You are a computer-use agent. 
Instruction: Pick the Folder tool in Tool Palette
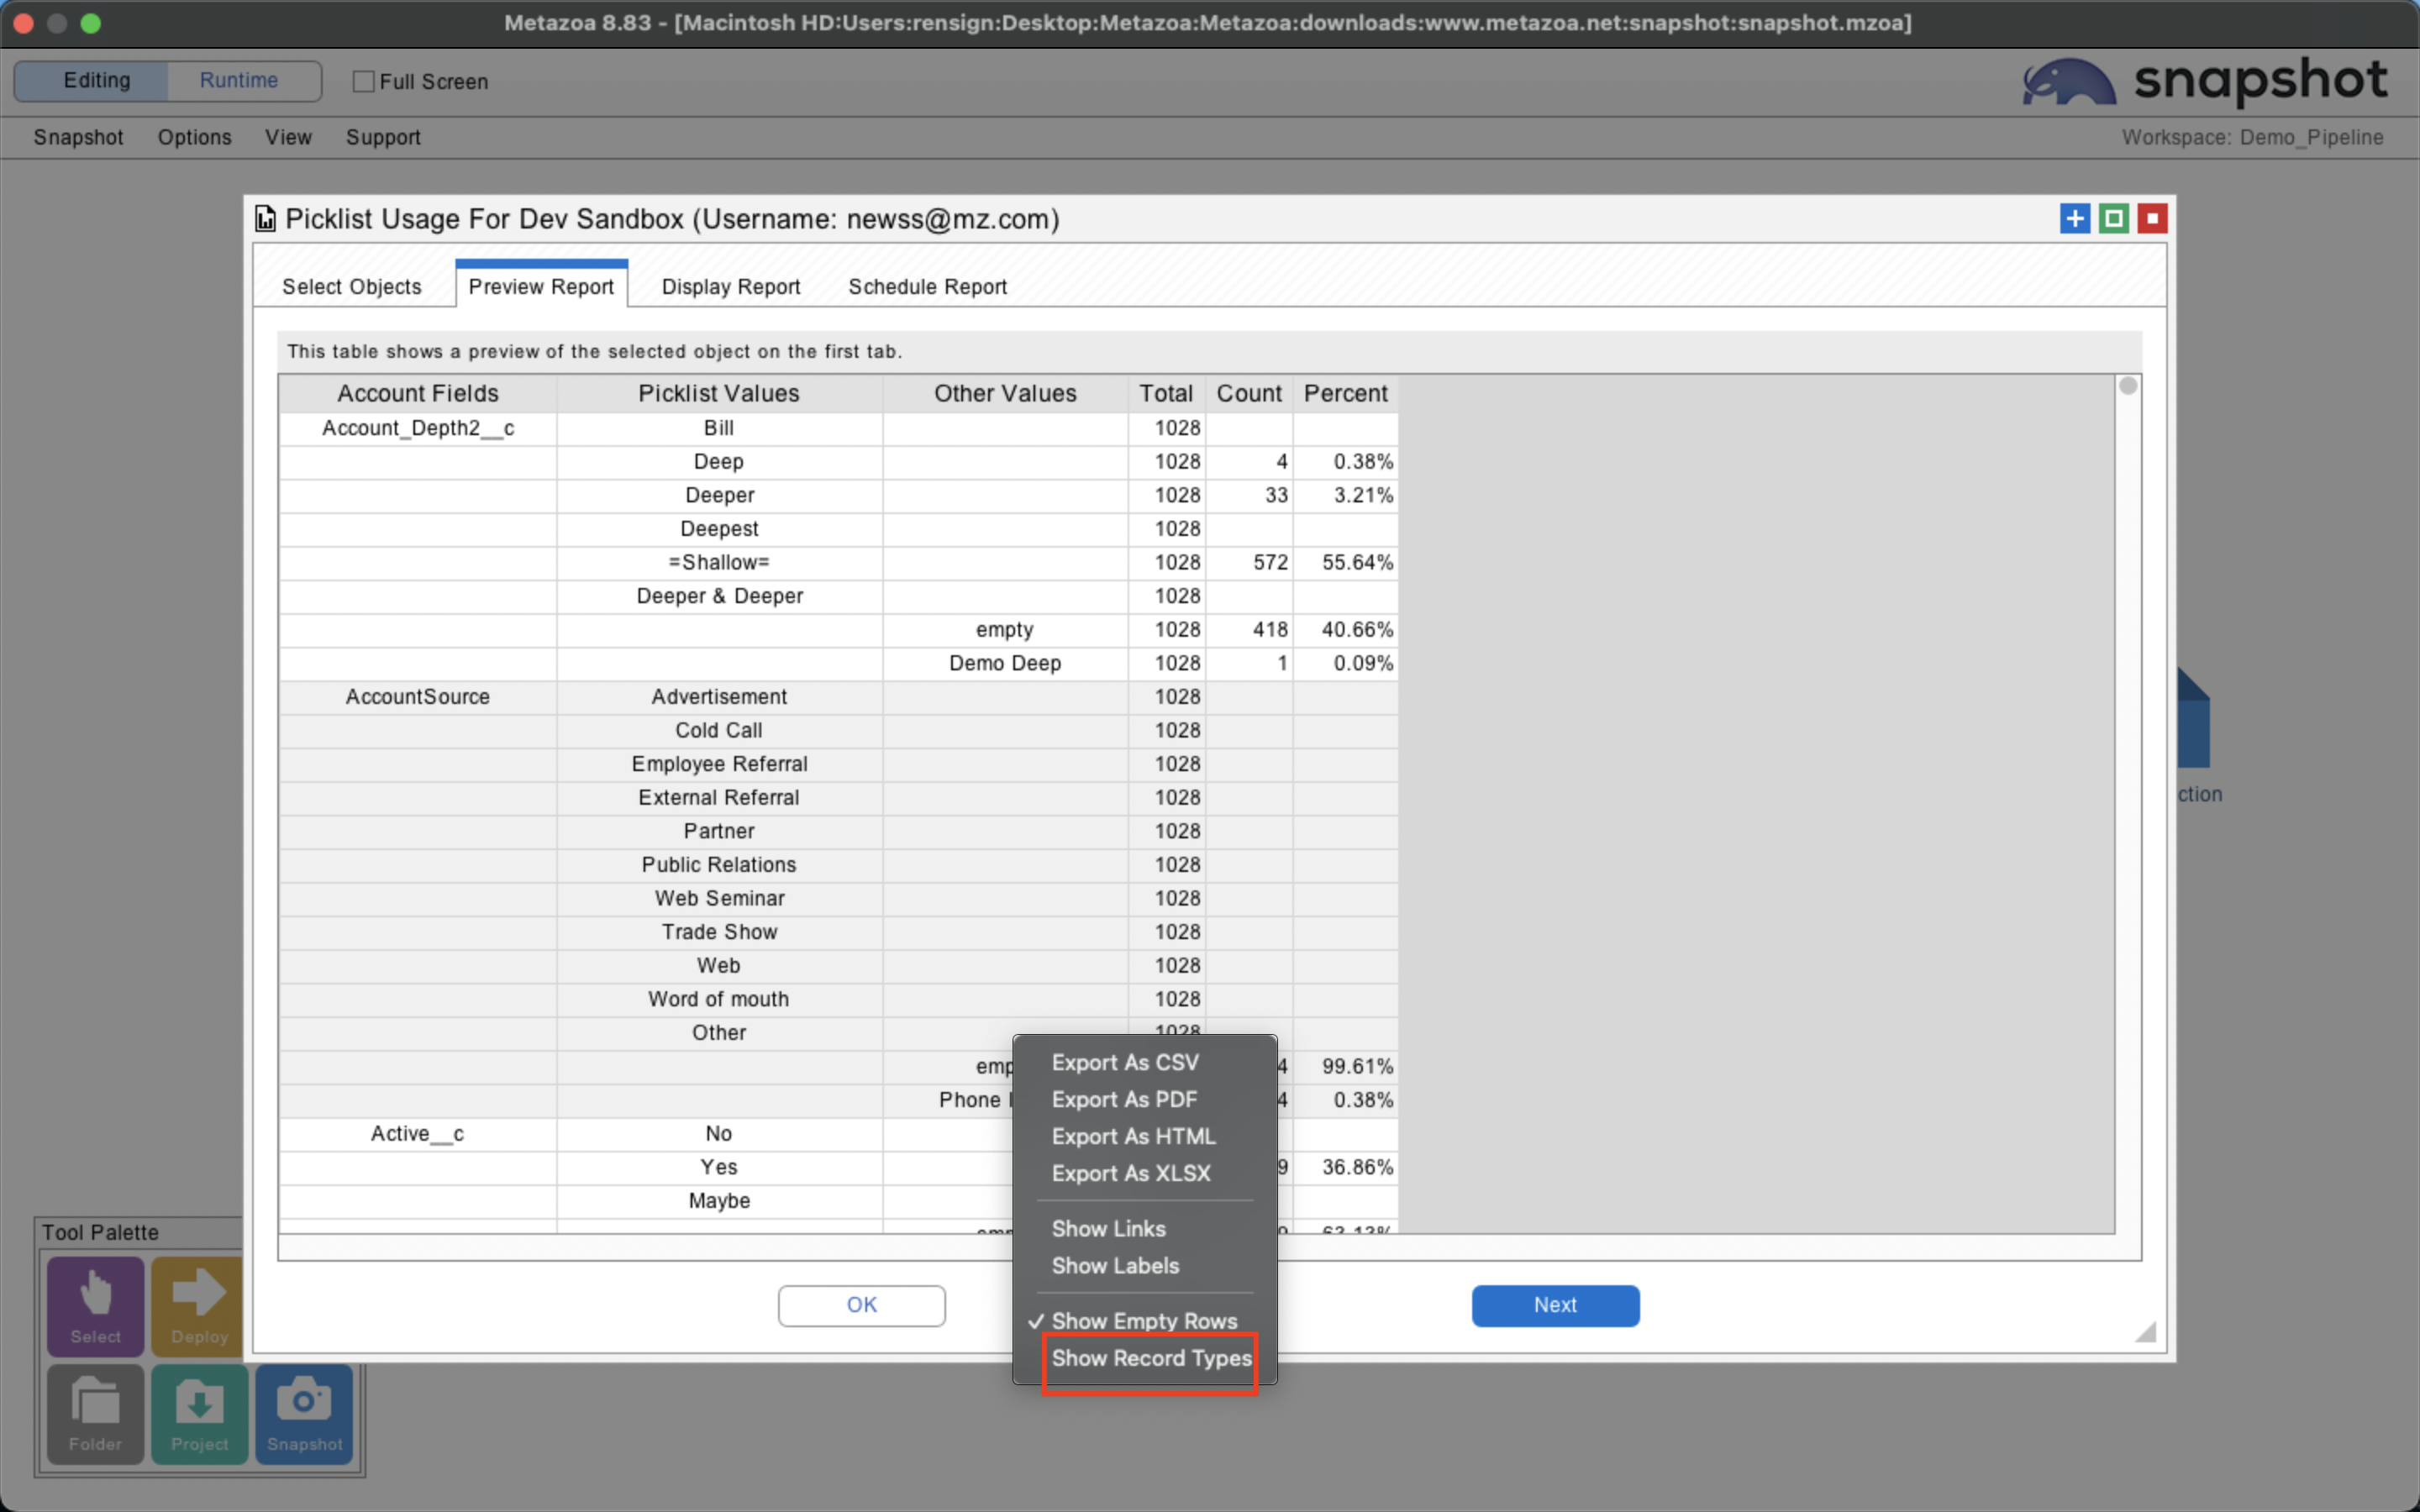tap(95, 1414)
